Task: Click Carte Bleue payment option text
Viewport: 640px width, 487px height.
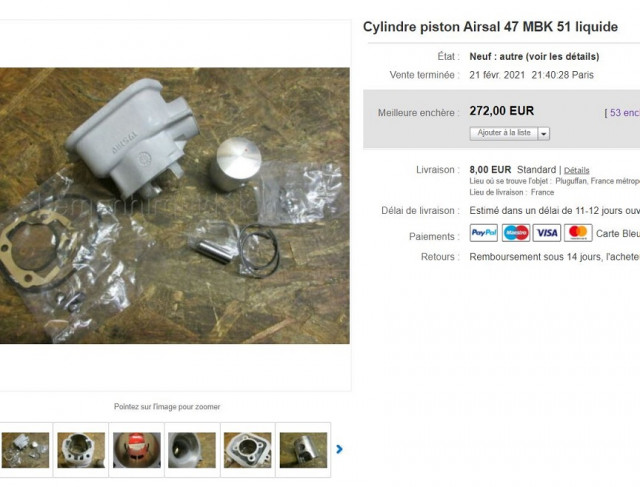Action: coord(618,233)
